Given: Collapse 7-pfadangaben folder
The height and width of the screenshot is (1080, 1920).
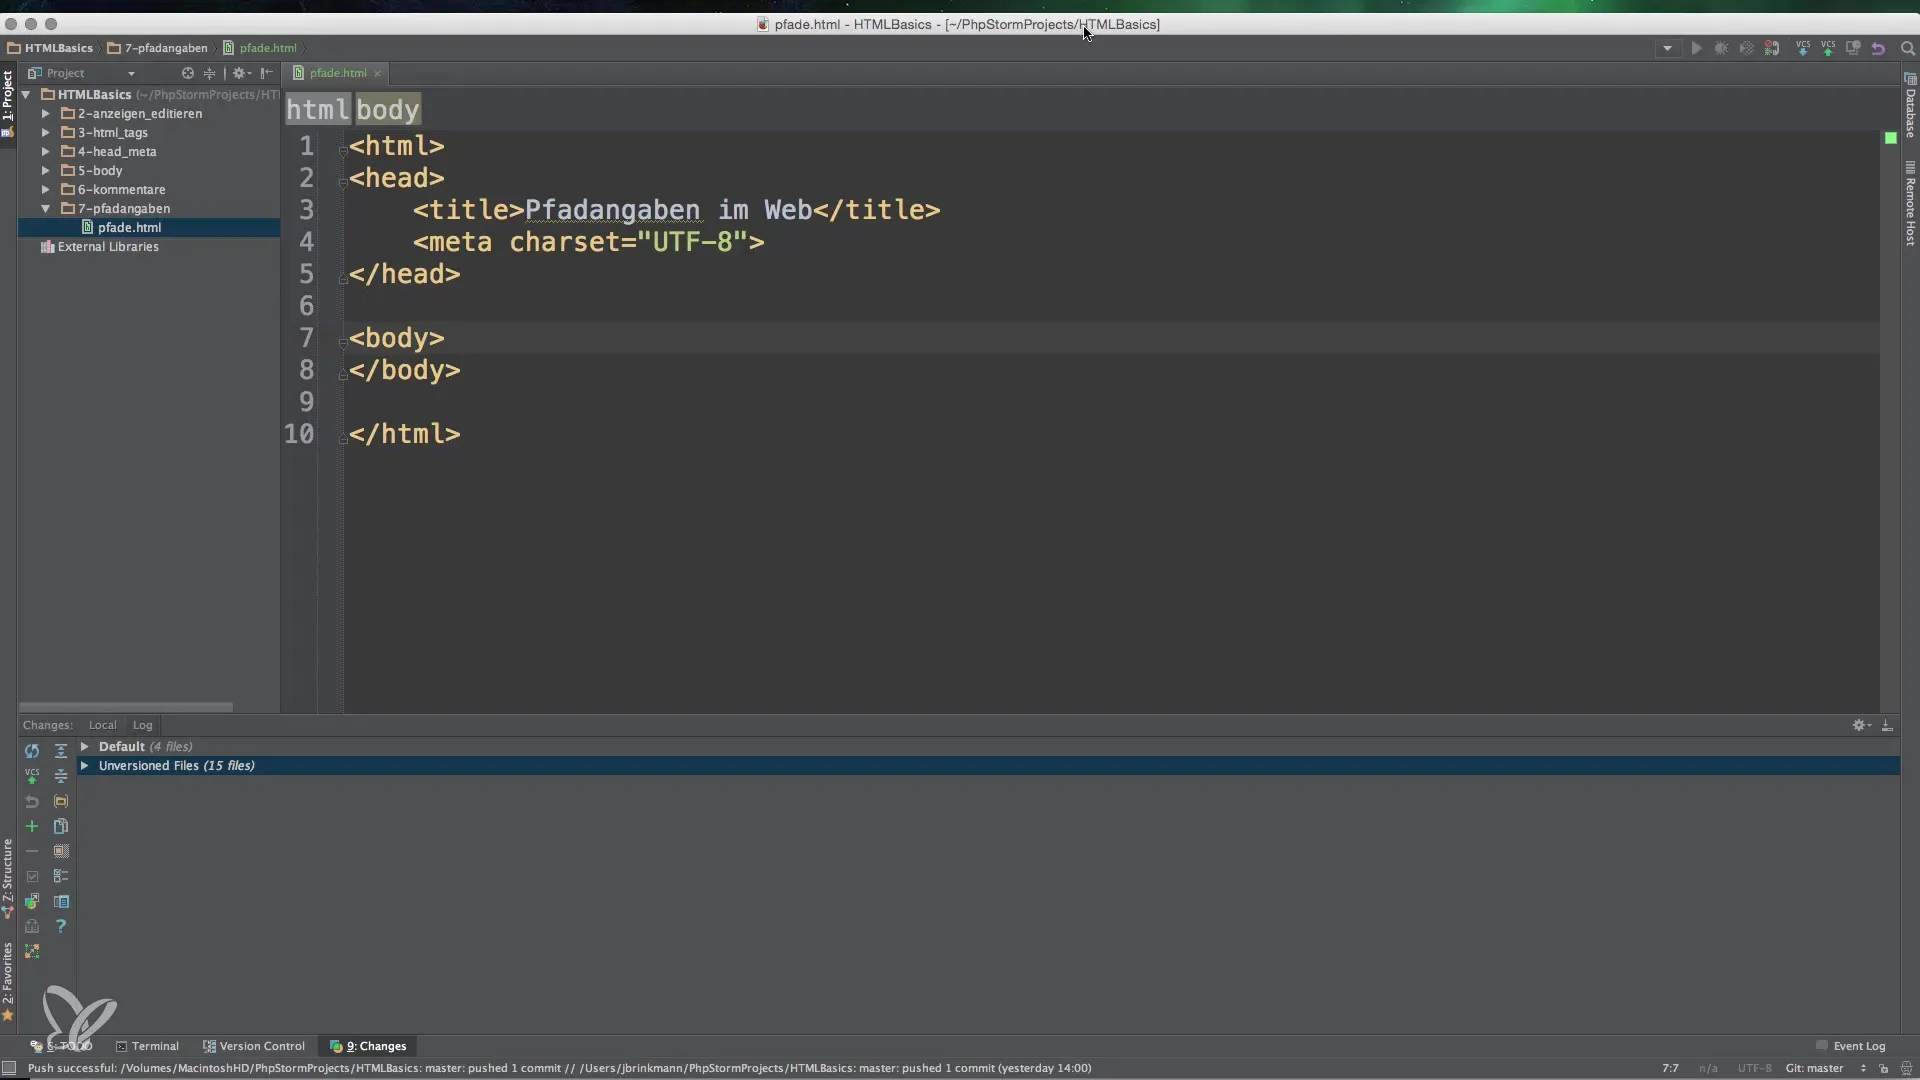Looking at the screenshot, I should tap(45, 209).
